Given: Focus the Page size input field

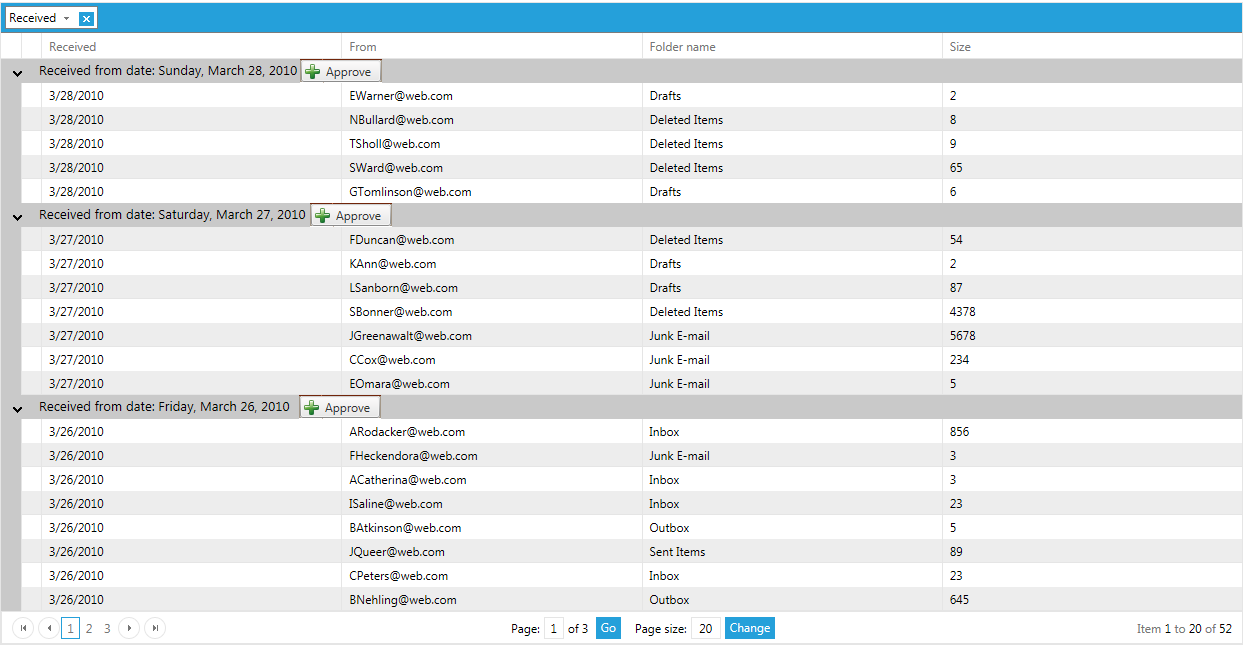Looking at the screenshot, I should click(706, 628).
